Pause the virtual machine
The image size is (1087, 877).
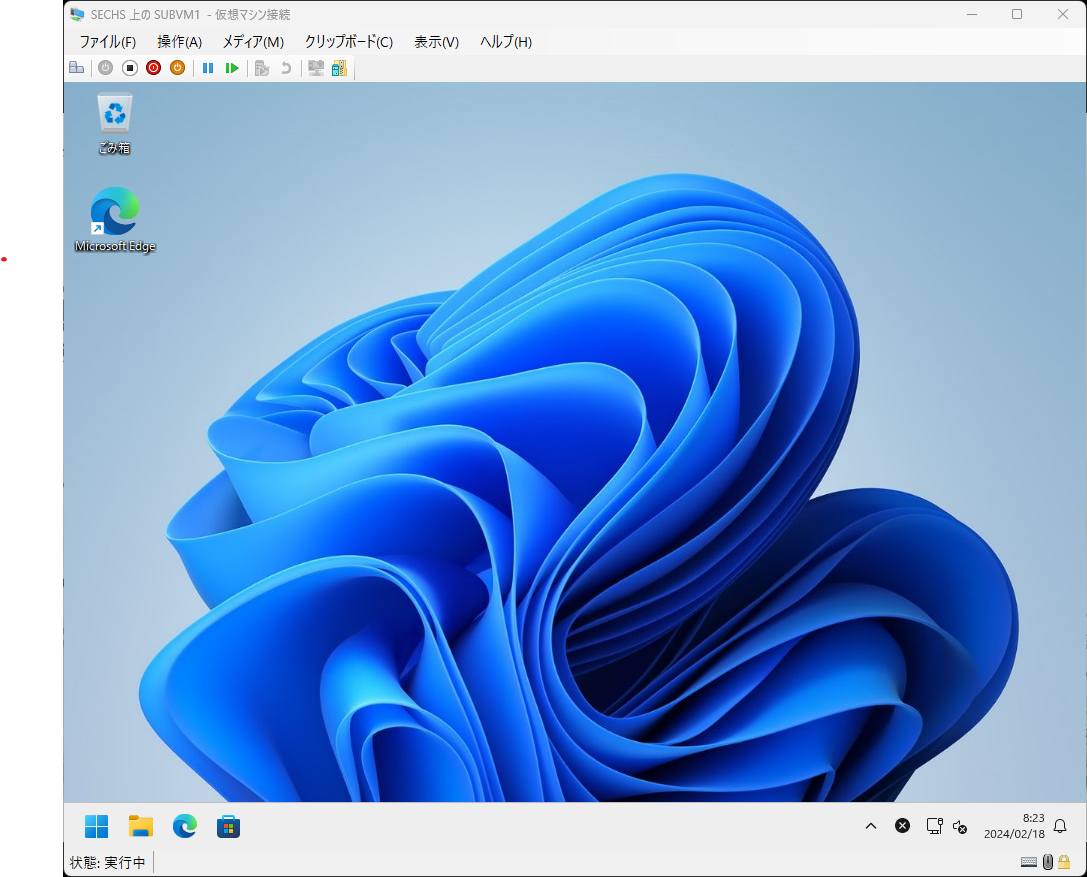(208, 68)
